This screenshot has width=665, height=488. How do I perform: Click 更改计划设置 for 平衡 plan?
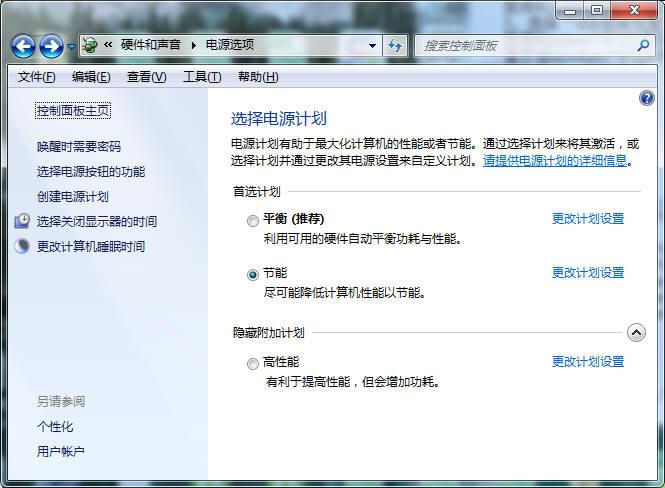(588, 219)
